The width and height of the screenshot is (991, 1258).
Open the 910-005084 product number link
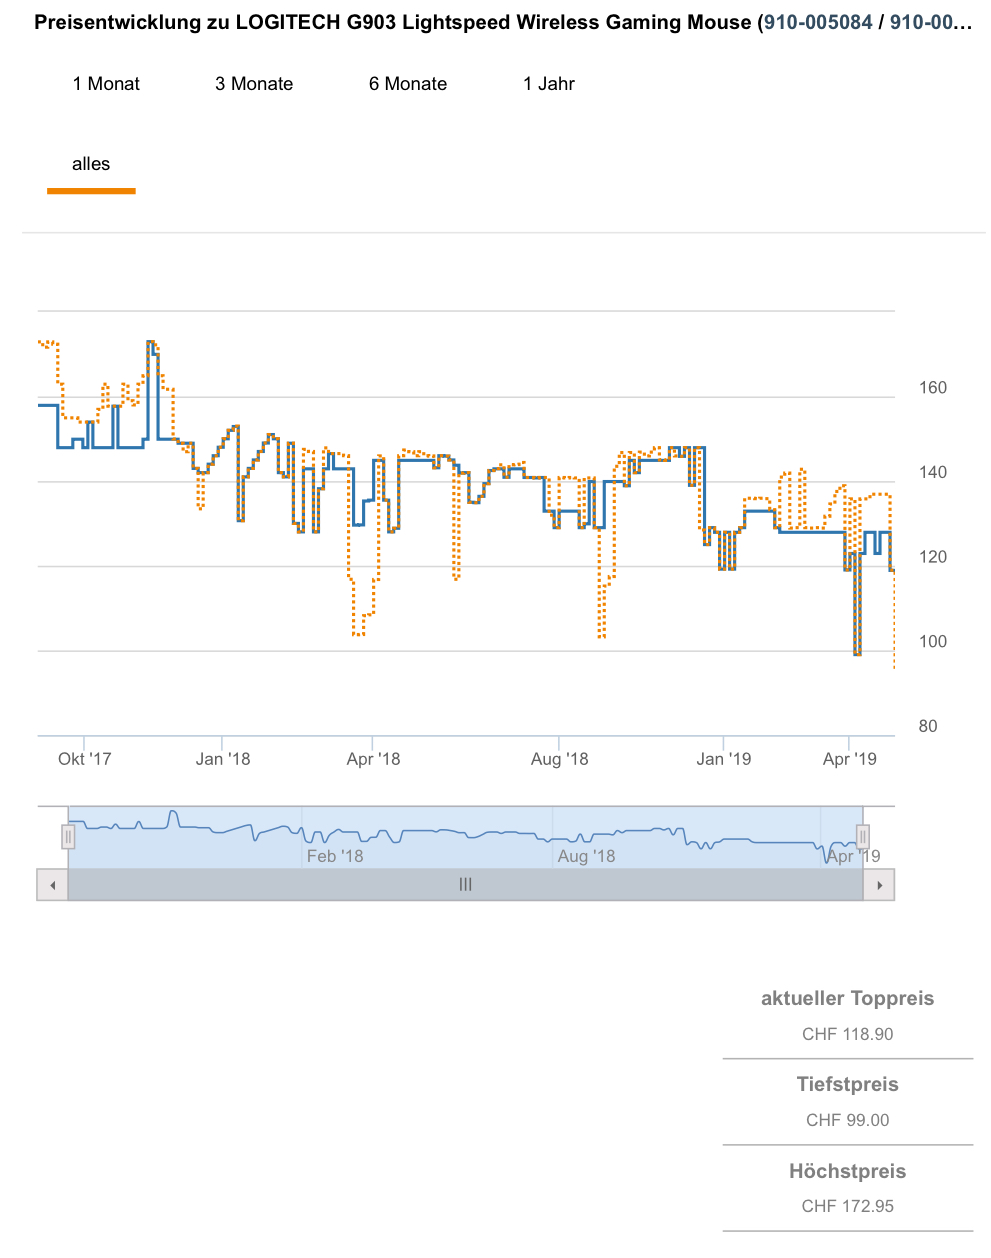pyautogui.click(x=818, y=22)
